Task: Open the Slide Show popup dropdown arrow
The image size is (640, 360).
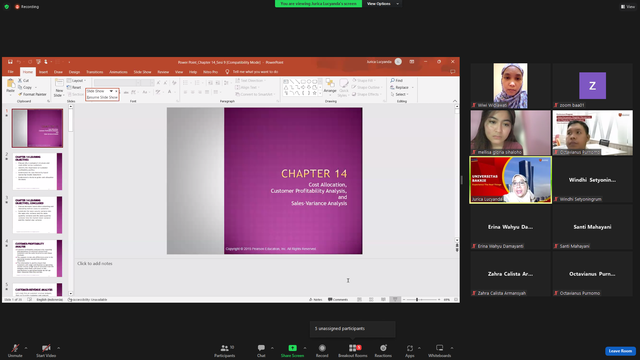Action: click(111, 91)
